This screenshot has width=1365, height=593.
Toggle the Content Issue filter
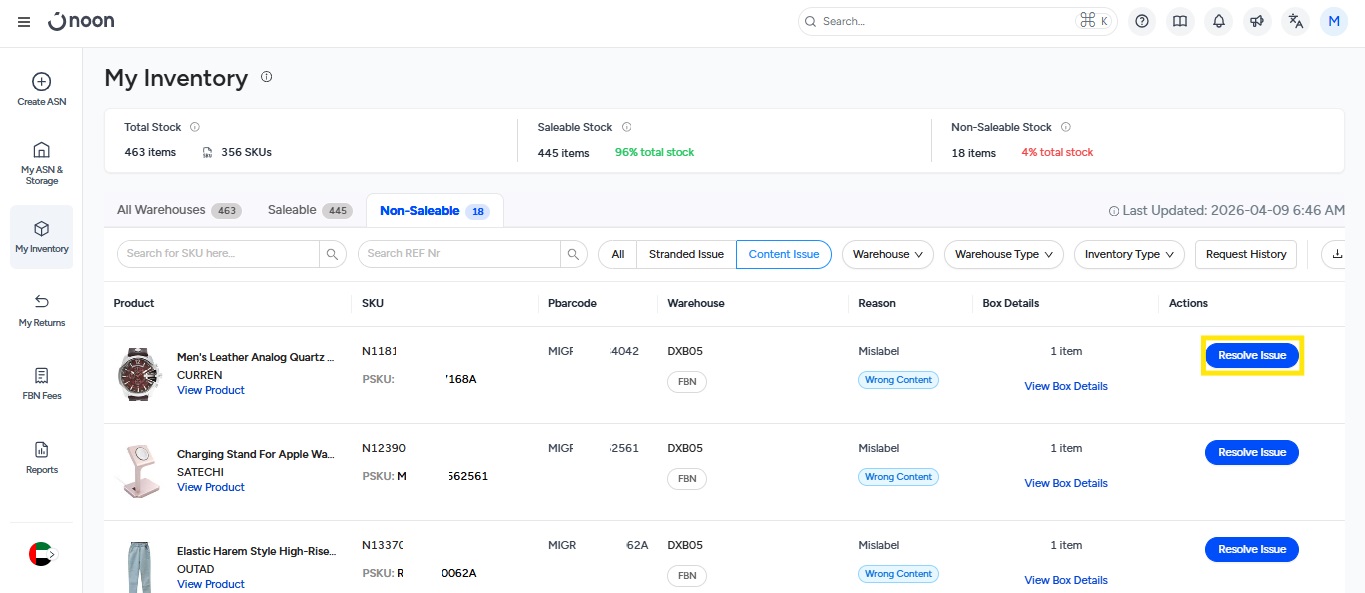pos(783,254)
